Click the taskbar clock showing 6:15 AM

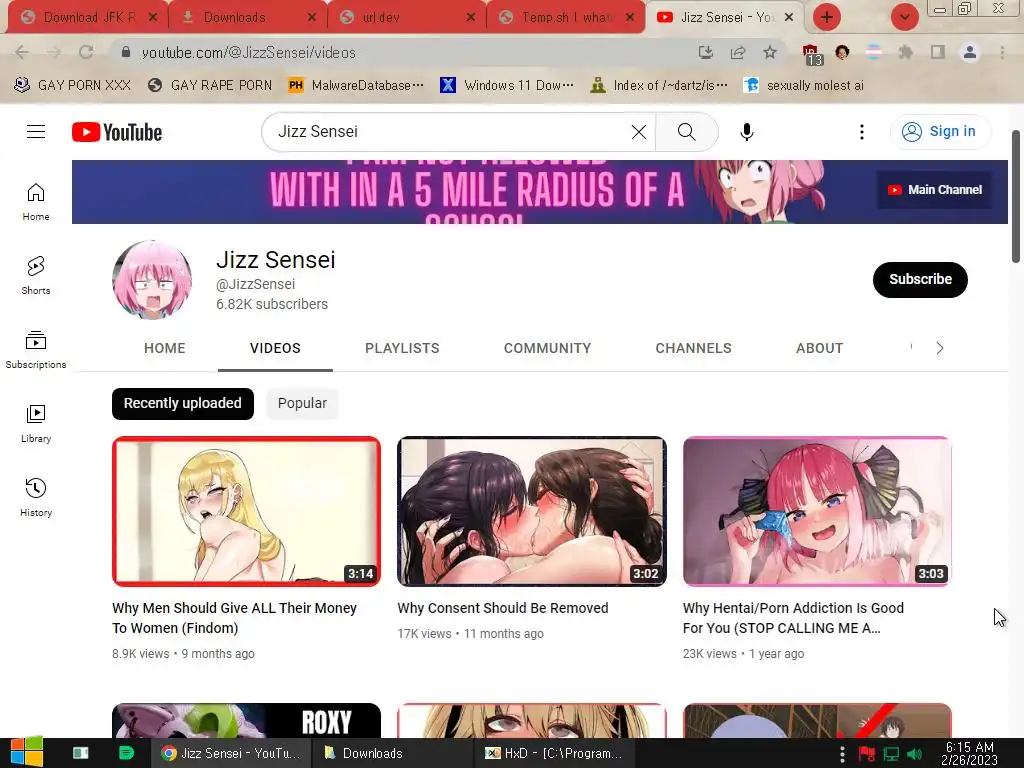coord(969,753)
